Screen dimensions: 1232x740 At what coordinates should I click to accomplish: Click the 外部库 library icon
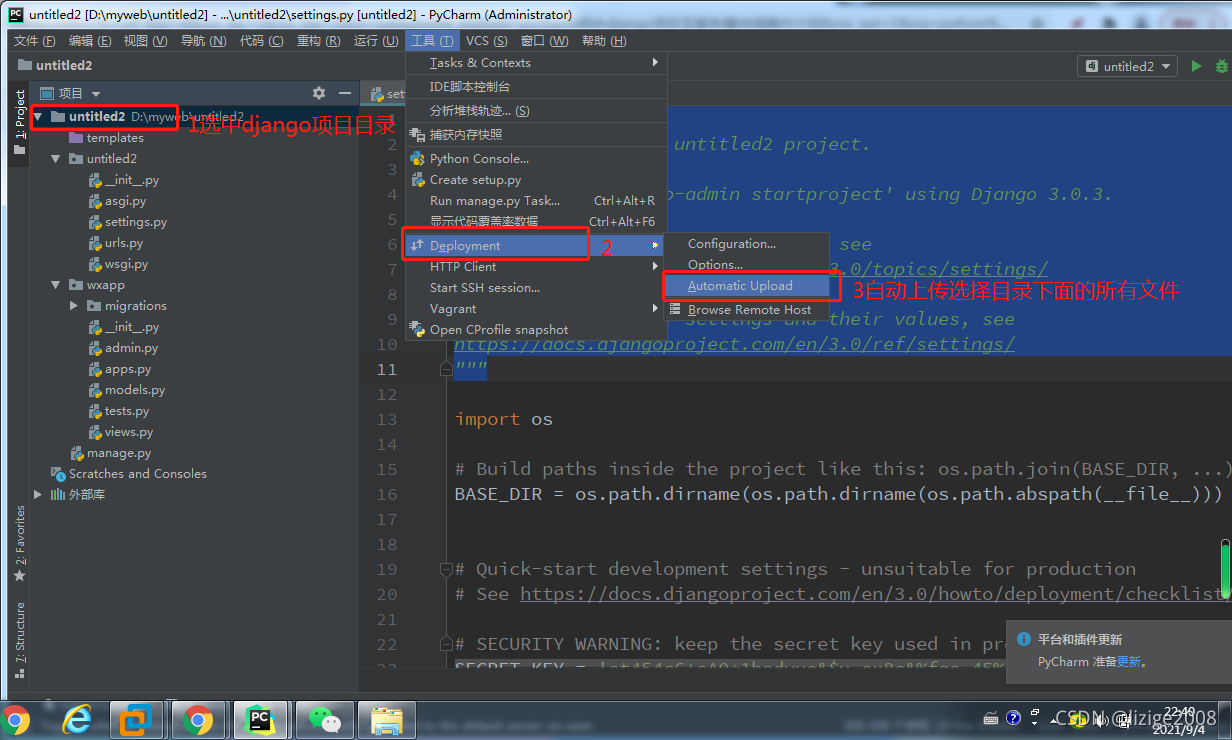coord(58,495)
